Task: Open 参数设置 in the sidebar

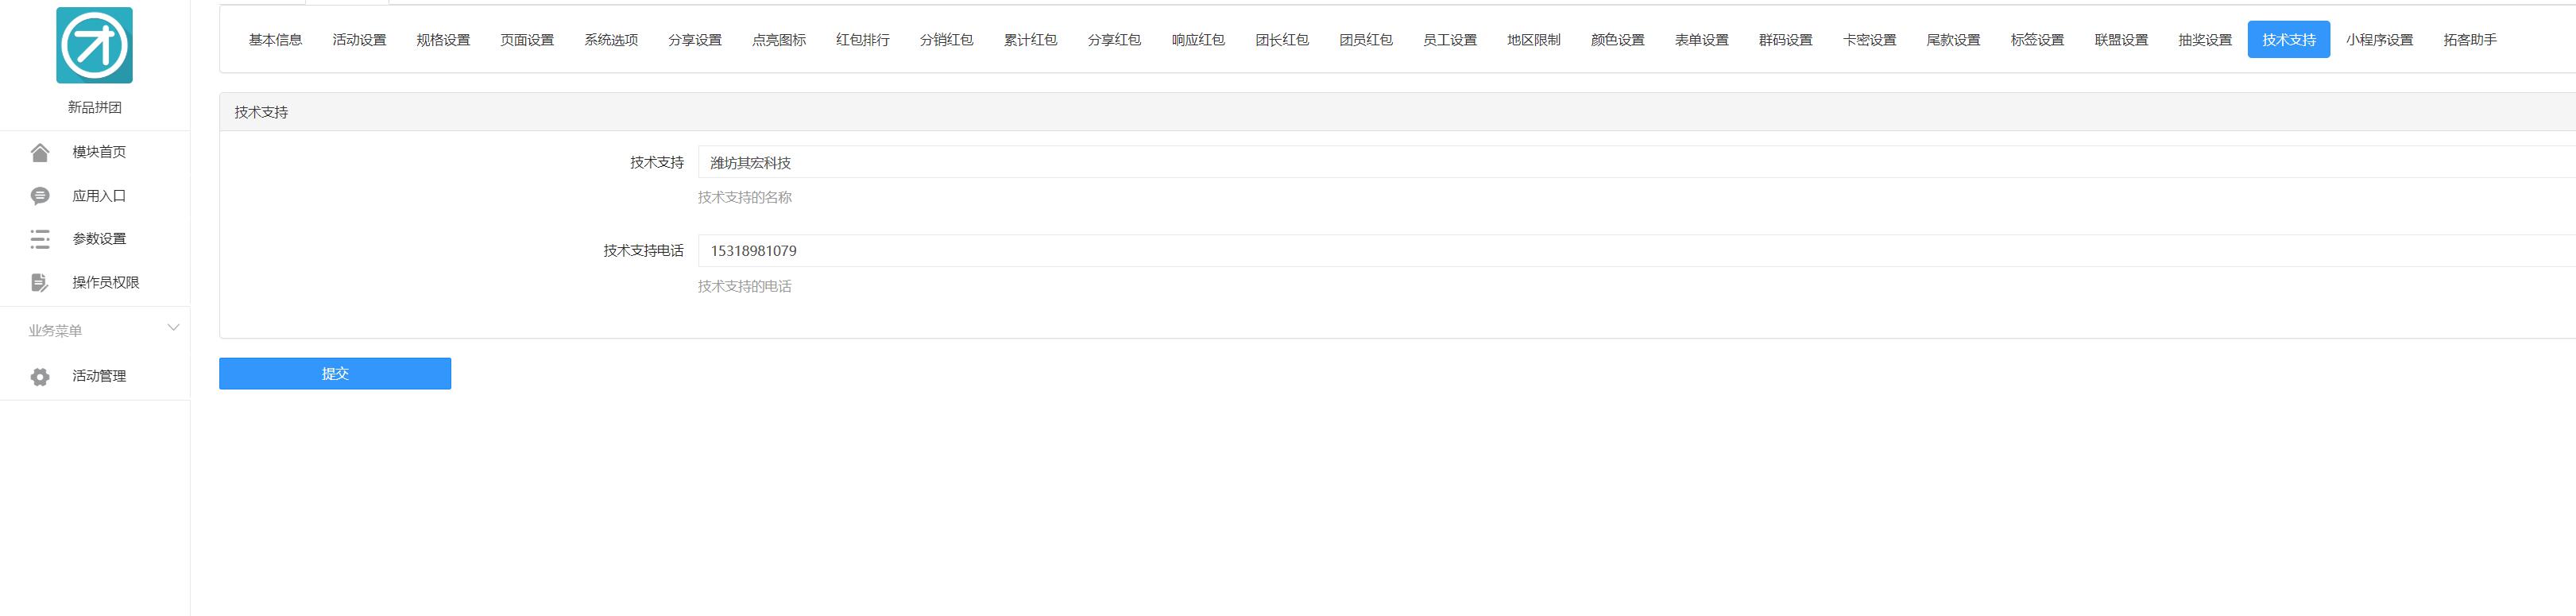Action: (x=99, y=239)
